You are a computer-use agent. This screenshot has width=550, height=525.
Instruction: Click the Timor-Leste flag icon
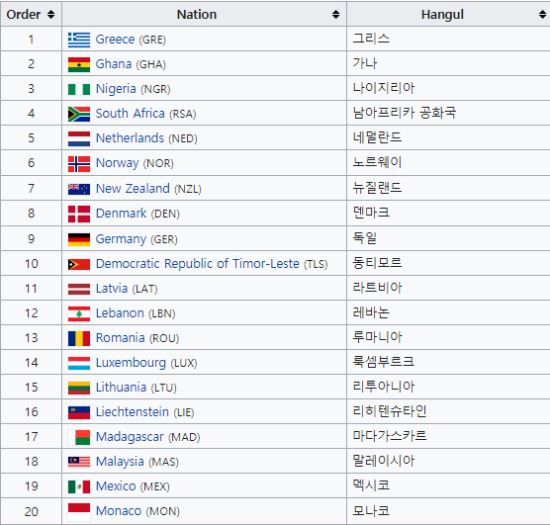[79, 264]
